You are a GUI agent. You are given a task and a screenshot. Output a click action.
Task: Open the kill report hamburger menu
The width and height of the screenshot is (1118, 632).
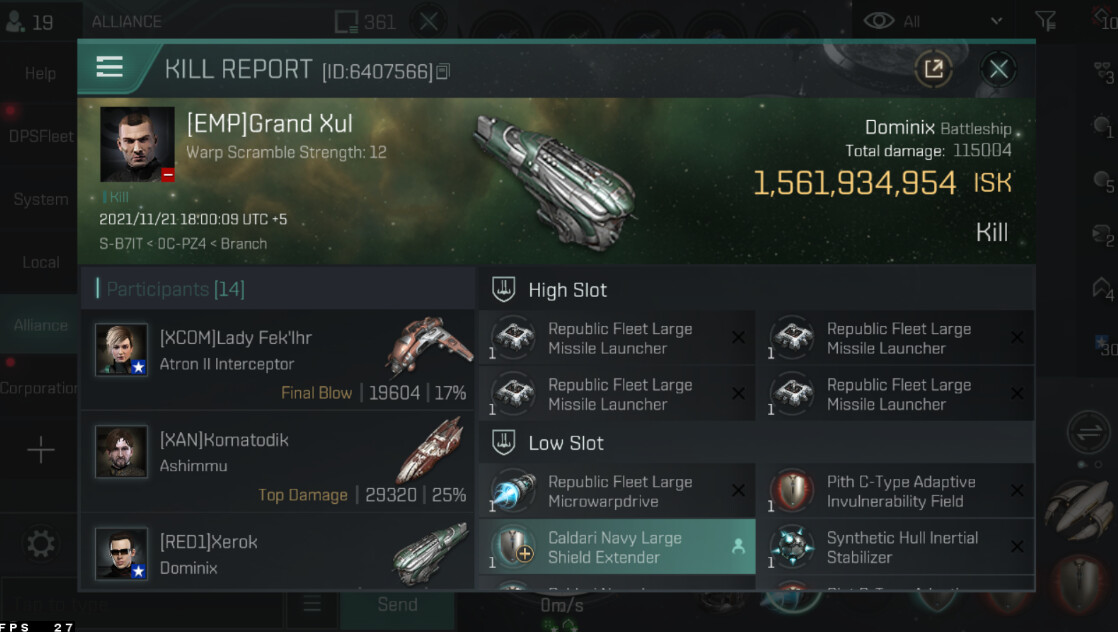pos(109,68)
